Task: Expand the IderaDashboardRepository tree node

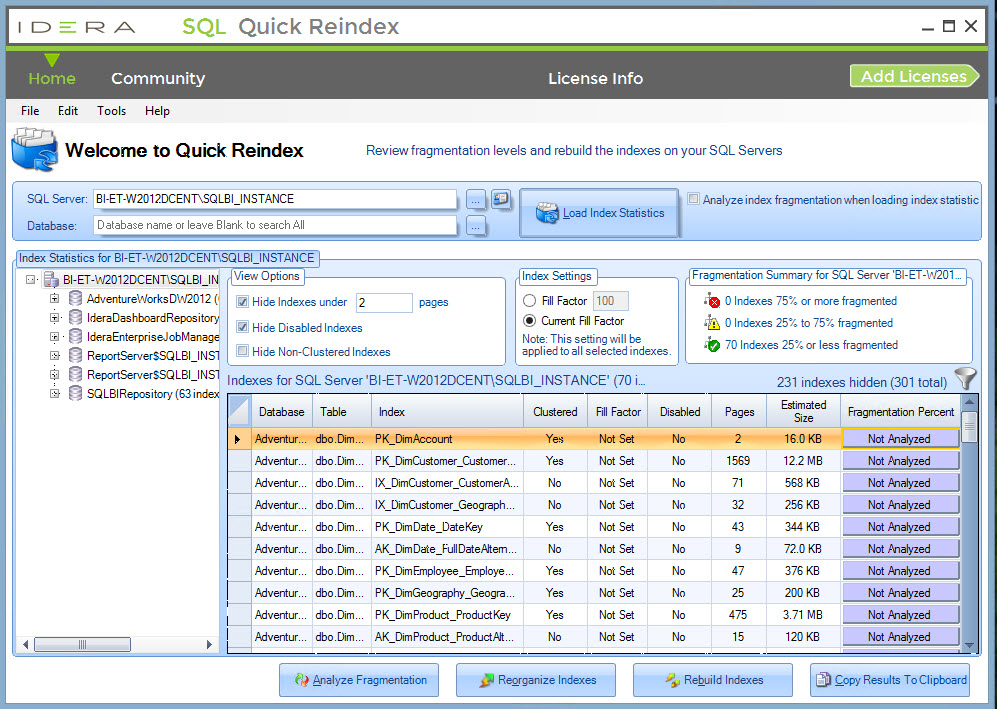Action: (x=55, y=317)
